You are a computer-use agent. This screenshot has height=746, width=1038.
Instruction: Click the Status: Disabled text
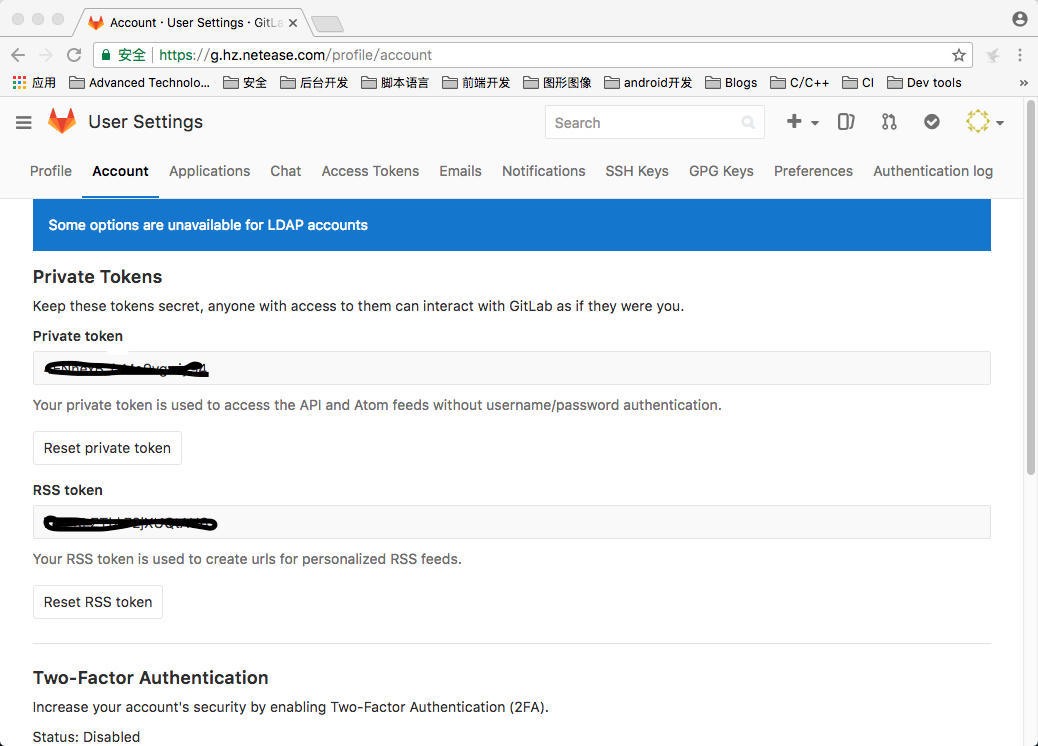click(86, 737)
